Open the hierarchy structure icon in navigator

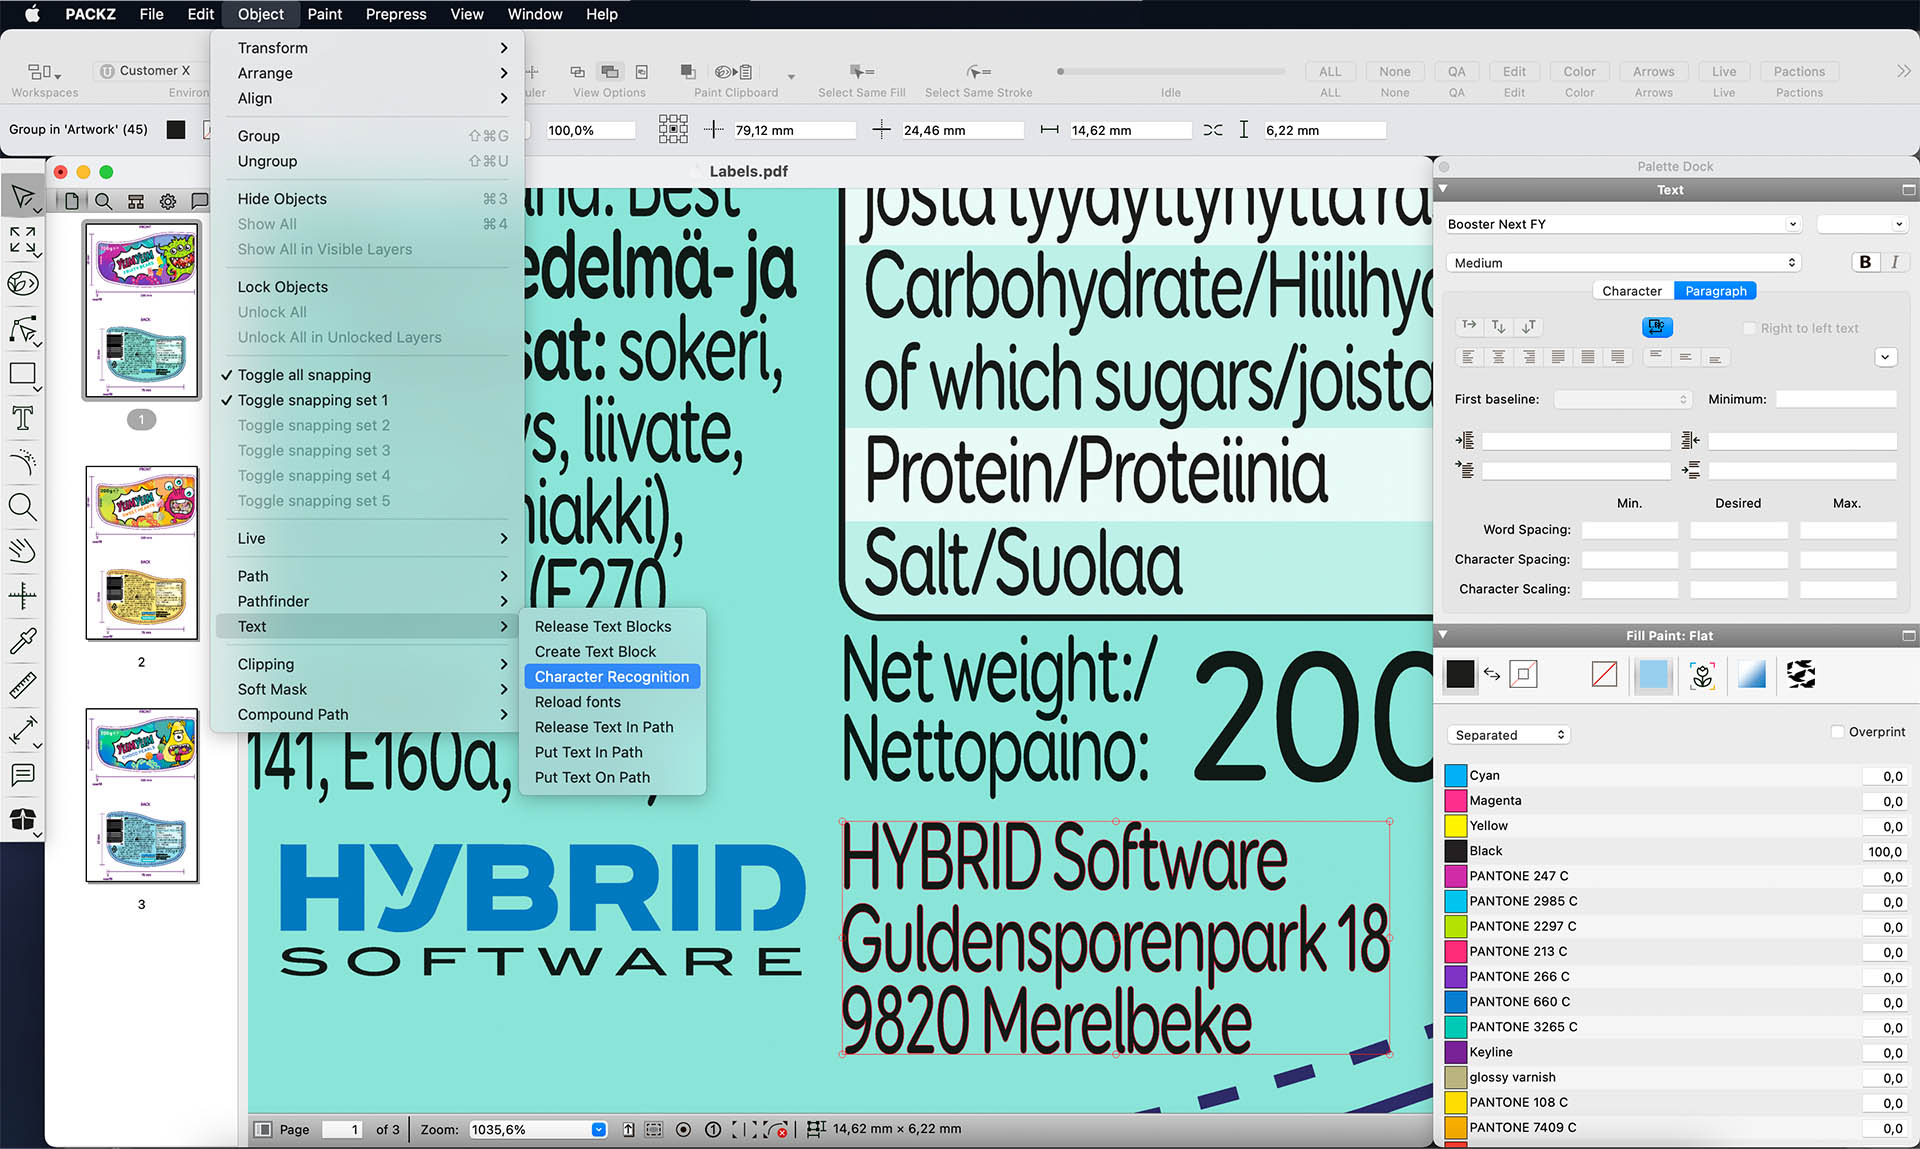[x=136, y=201]
